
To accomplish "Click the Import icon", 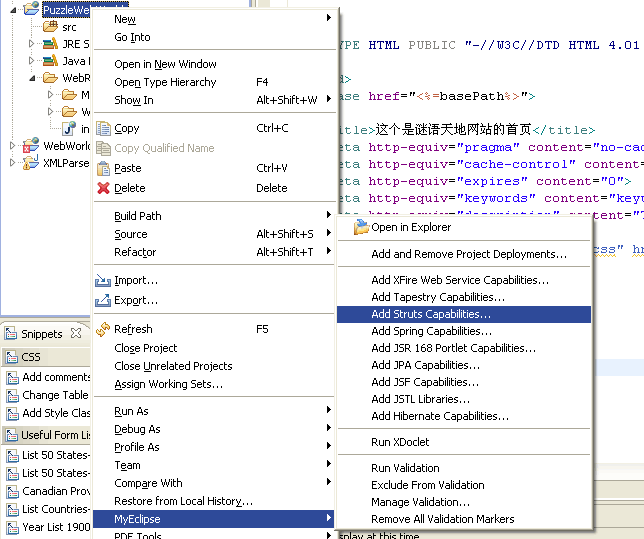I will pos(103,281).
